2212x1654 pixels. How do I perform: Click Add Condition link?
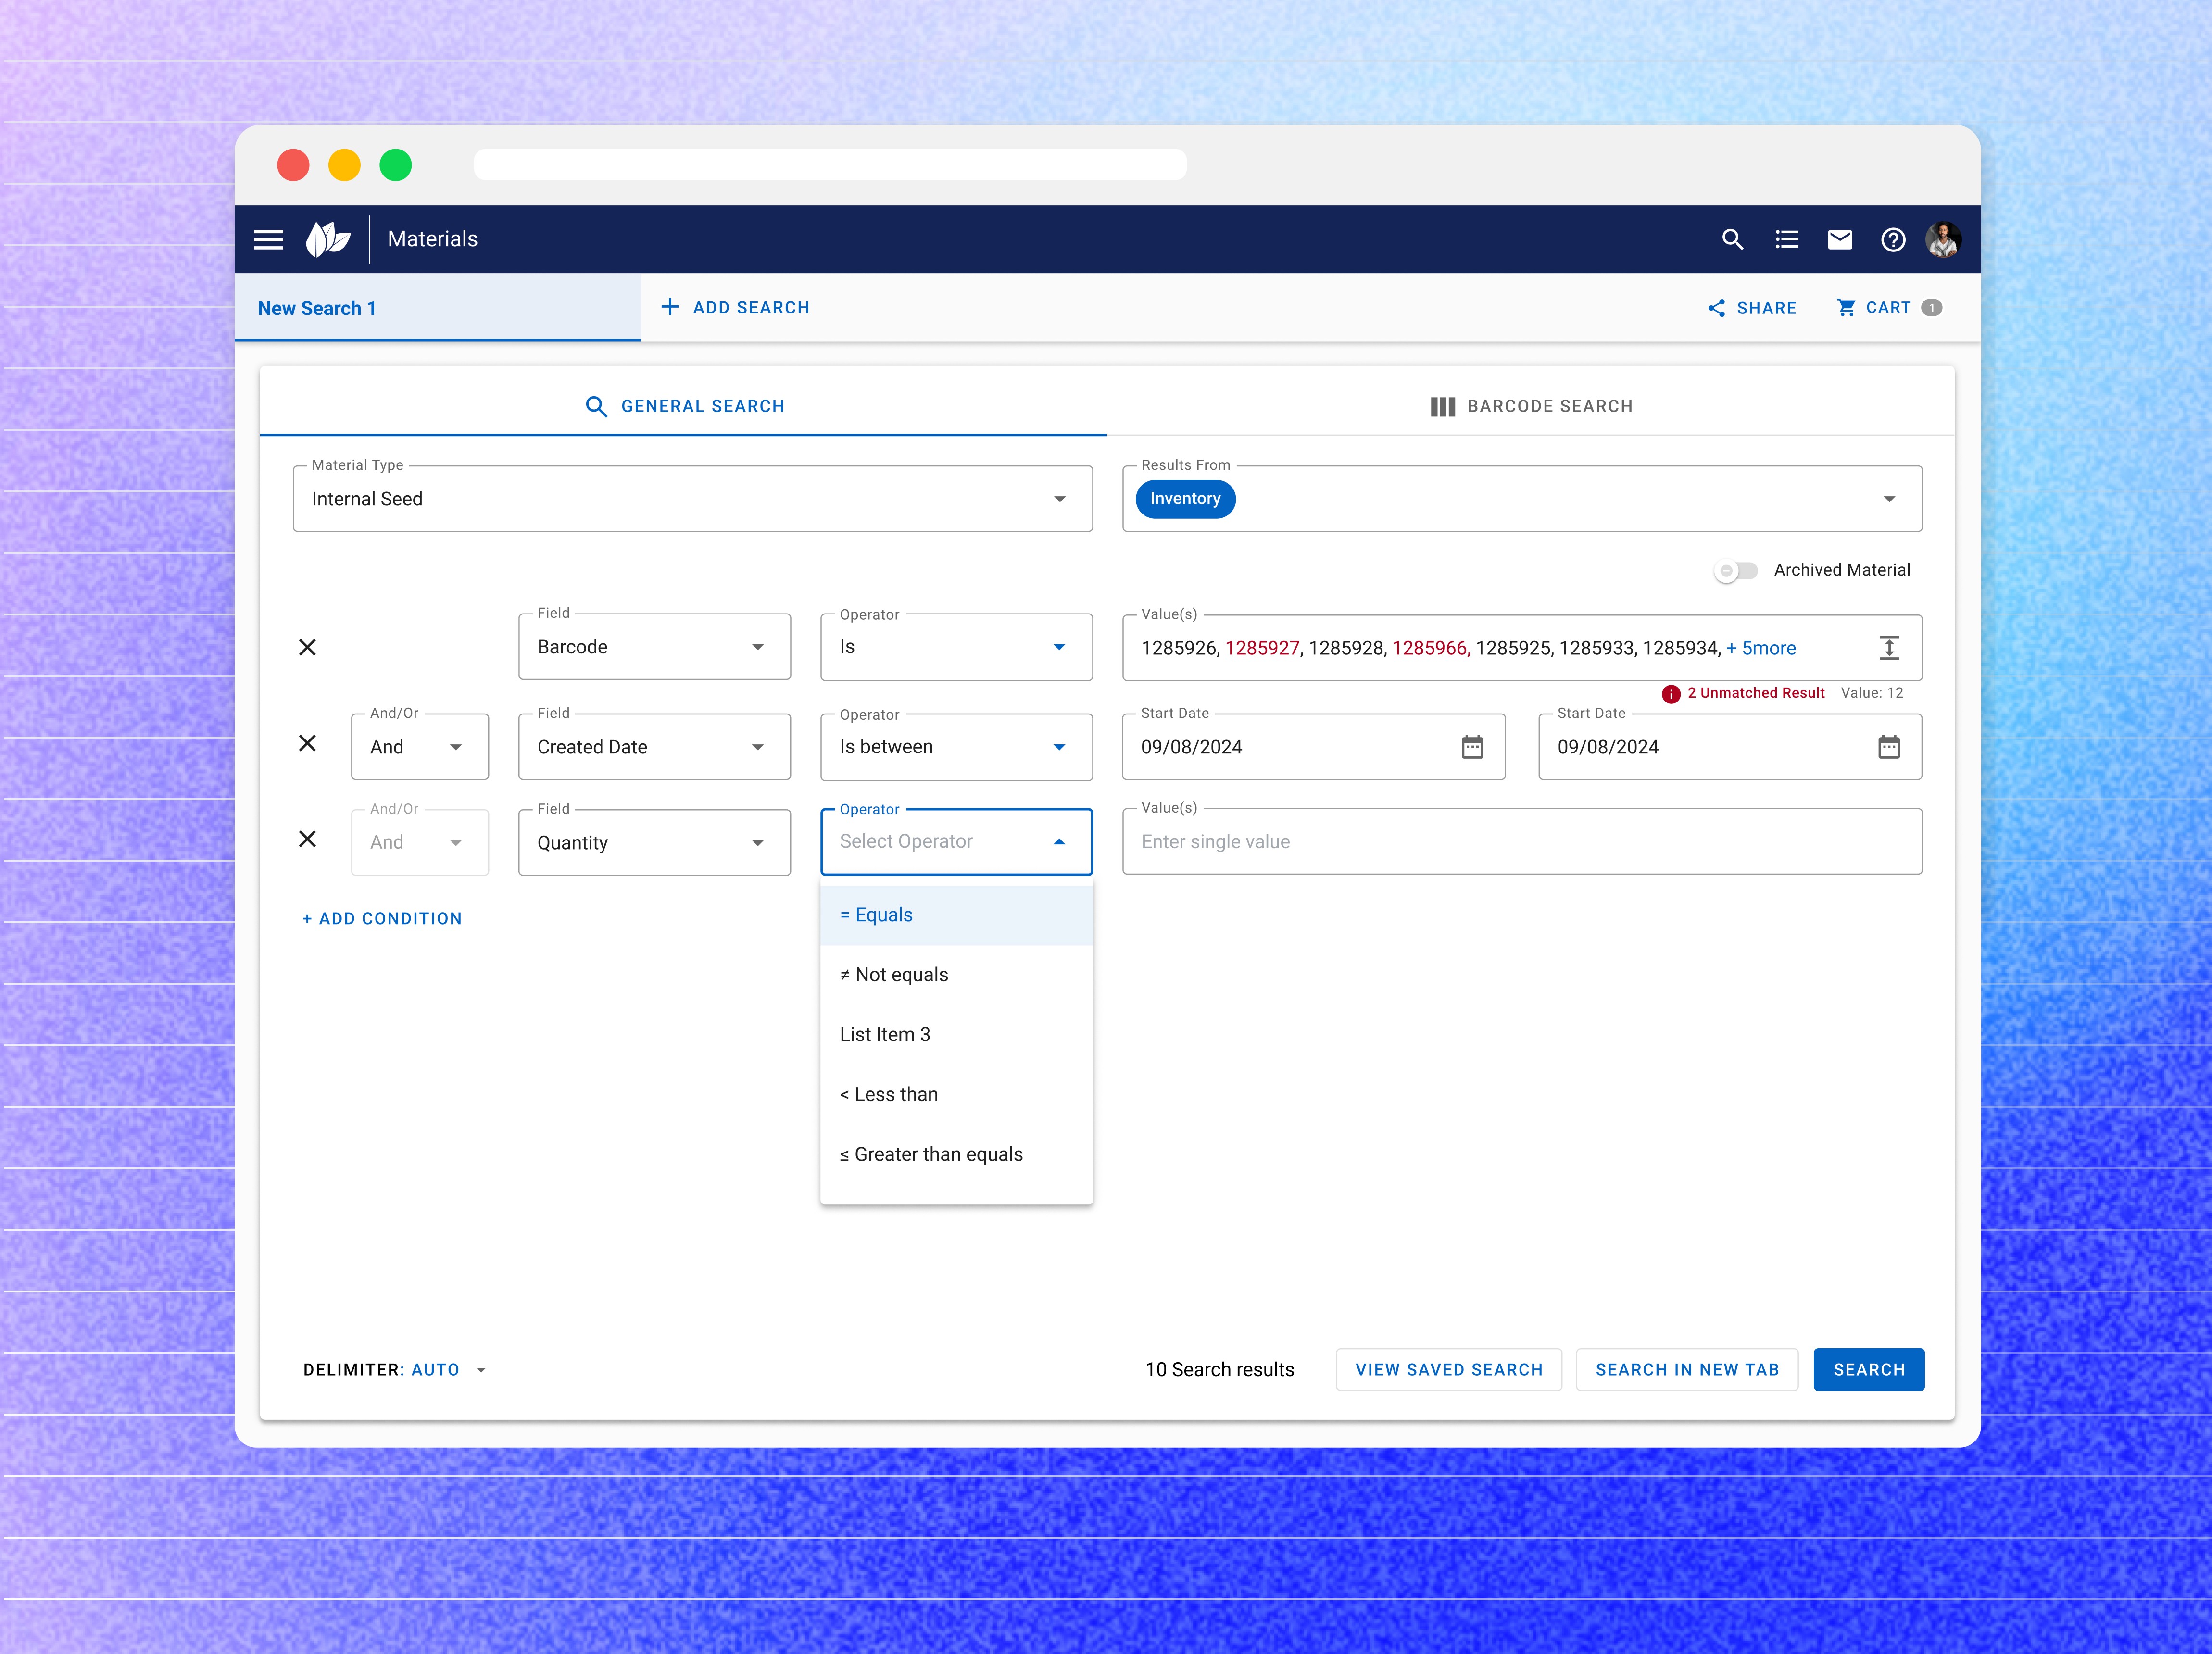point(382,918)
